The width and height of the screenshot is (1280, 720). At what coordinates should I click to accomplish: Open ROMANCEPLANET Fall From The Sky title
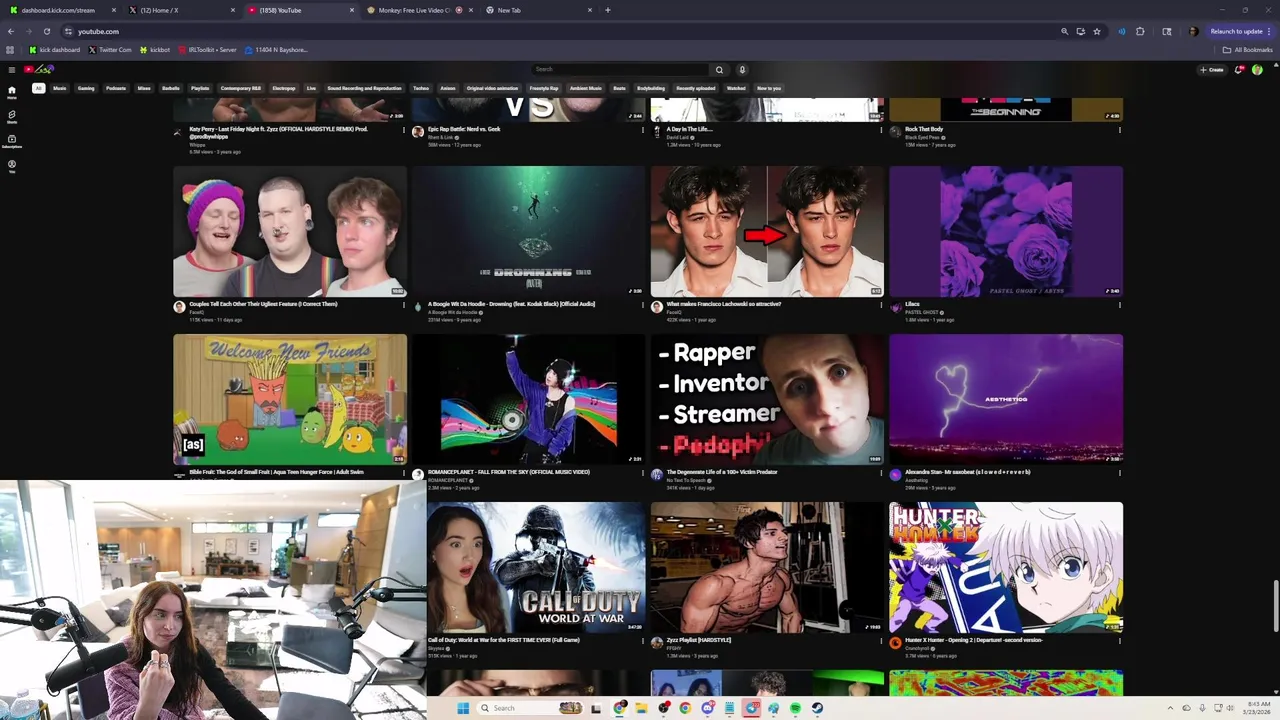(508, 472)
